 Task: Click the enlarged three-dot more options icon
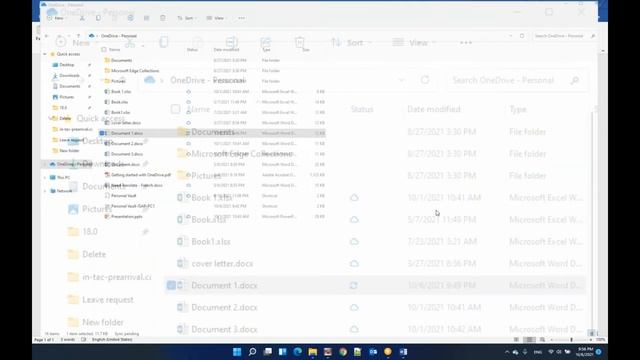(x=466, y=42)
